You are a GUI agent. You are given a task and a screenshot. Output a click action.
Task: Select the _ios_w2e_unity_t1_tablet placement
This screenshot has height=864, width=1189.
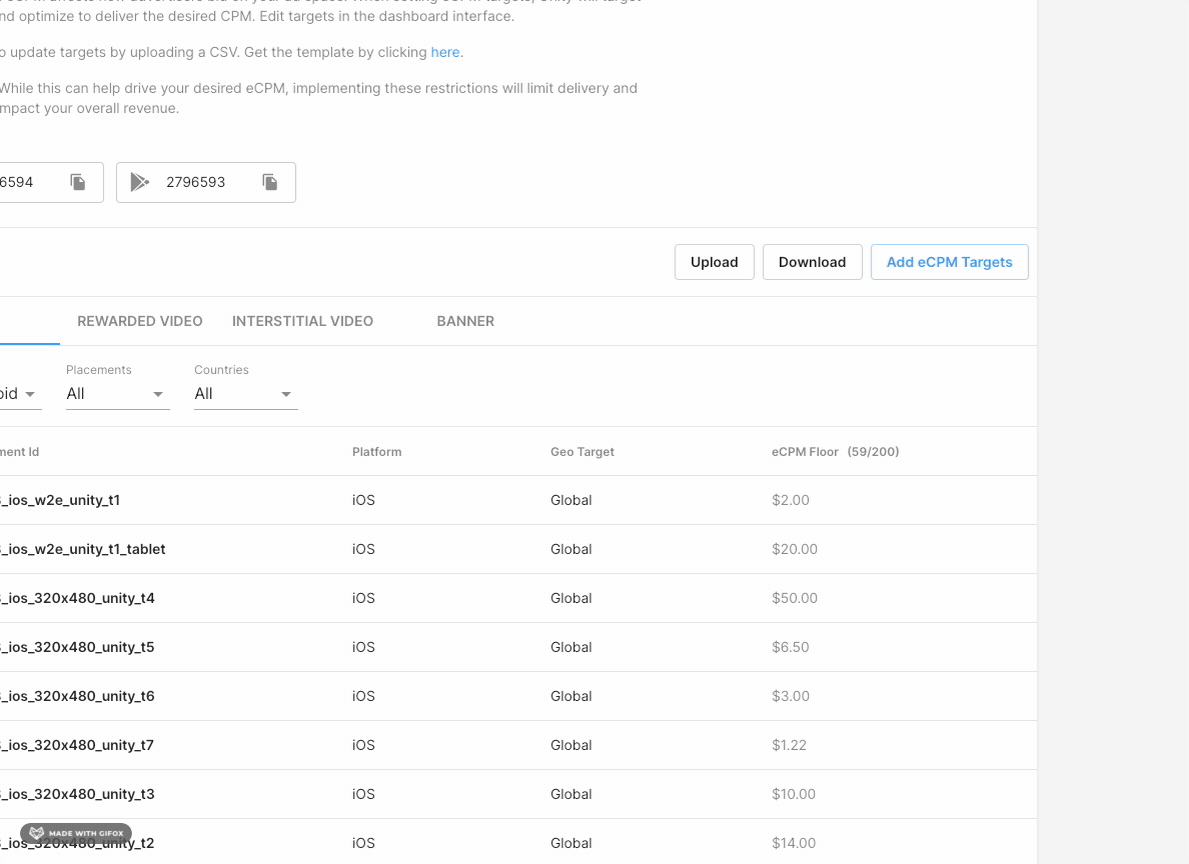[x=83, y=549]
